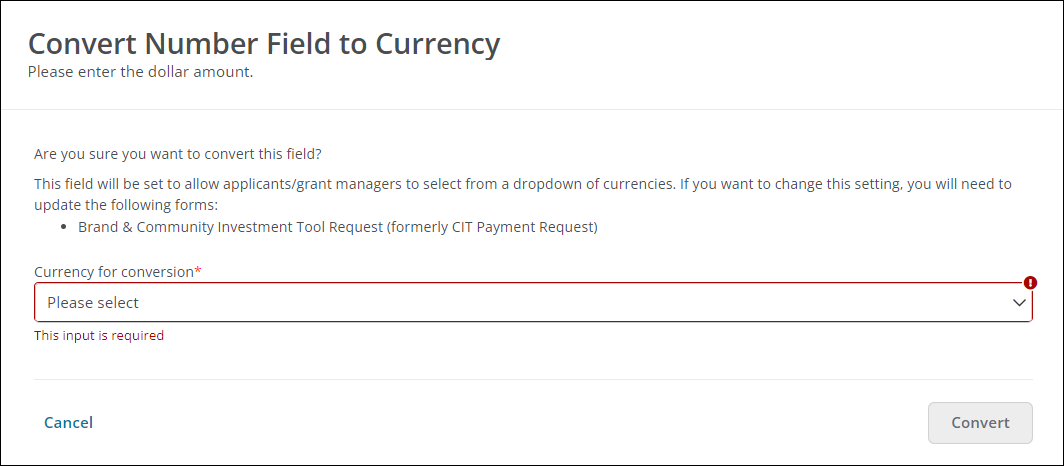The width and height of the screenshot is (1064, 466).
Task: Click the "Are you sure" confirmation question
Action: coord(178,154)
